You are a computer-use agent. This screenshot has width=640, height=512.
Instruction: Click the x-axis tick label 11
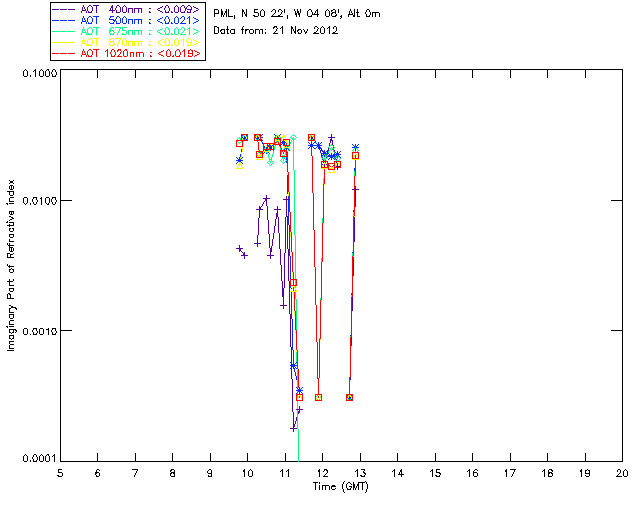(x=285, y=473)
